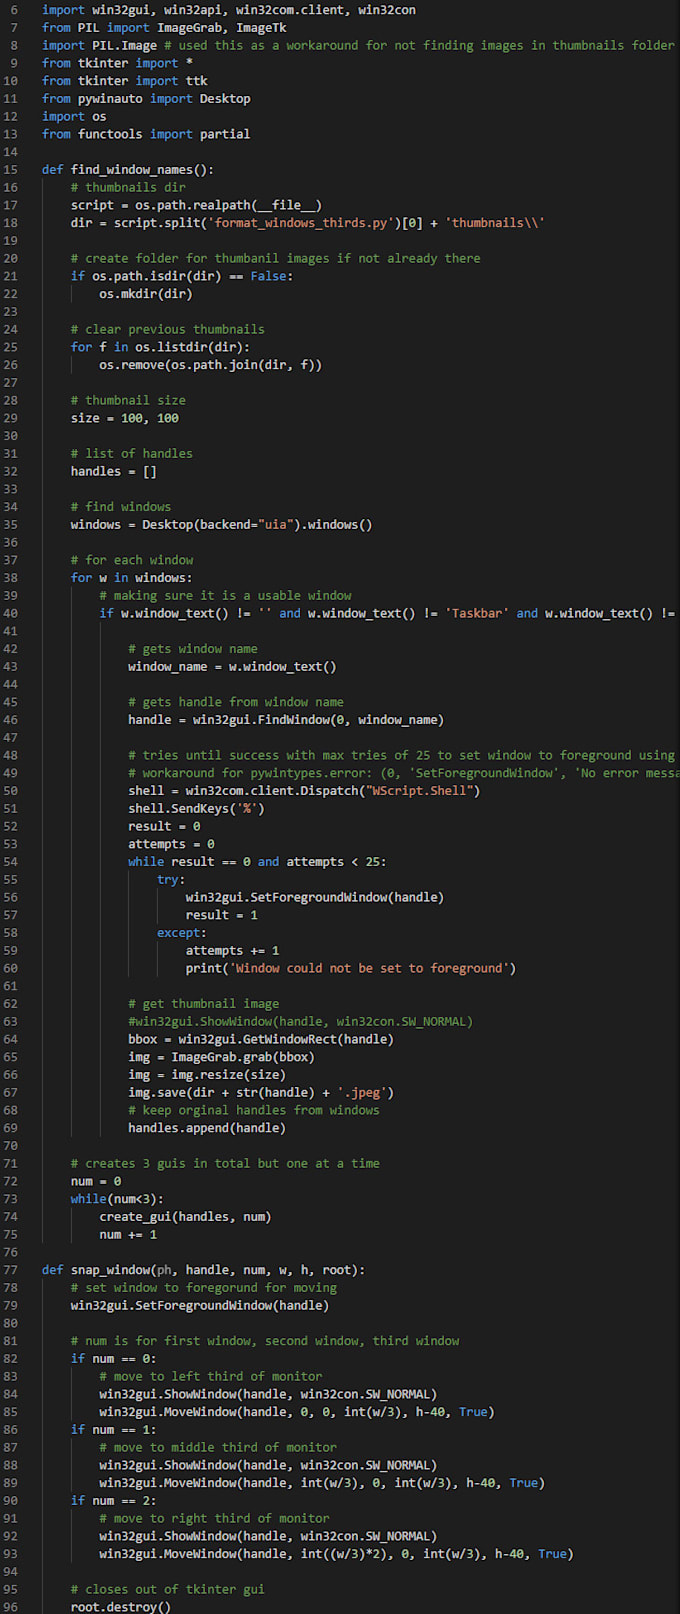Viewport: 680px width, 1614px height.
Task: Click the 'WScript.Shell' Dispatch line
Action: click(304, 791)
